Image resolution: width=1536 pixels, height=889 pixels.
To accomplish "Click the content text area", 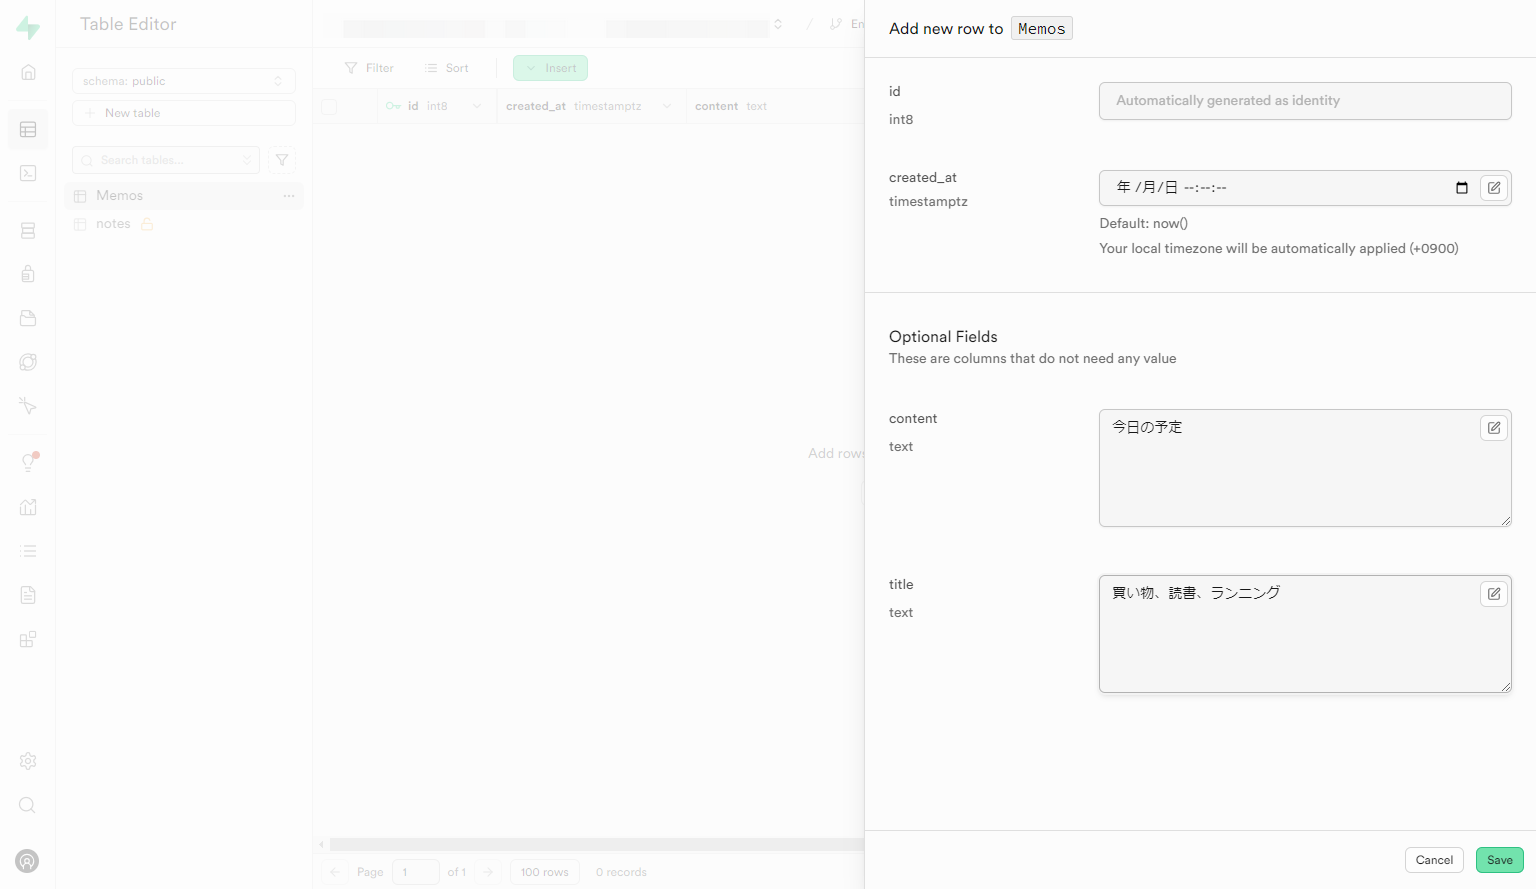I will (1290, 475).
